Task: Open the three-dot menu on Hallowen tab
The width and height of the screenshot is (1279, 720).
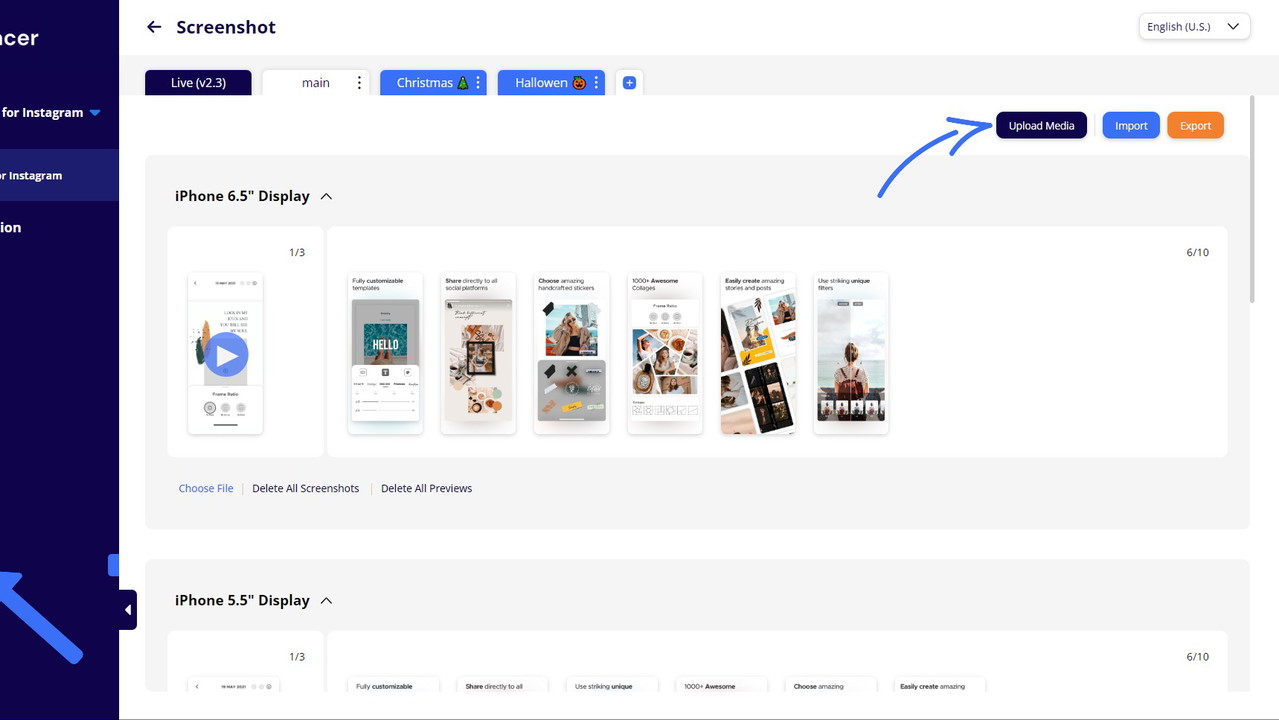Action: click(x=596, y=83)
